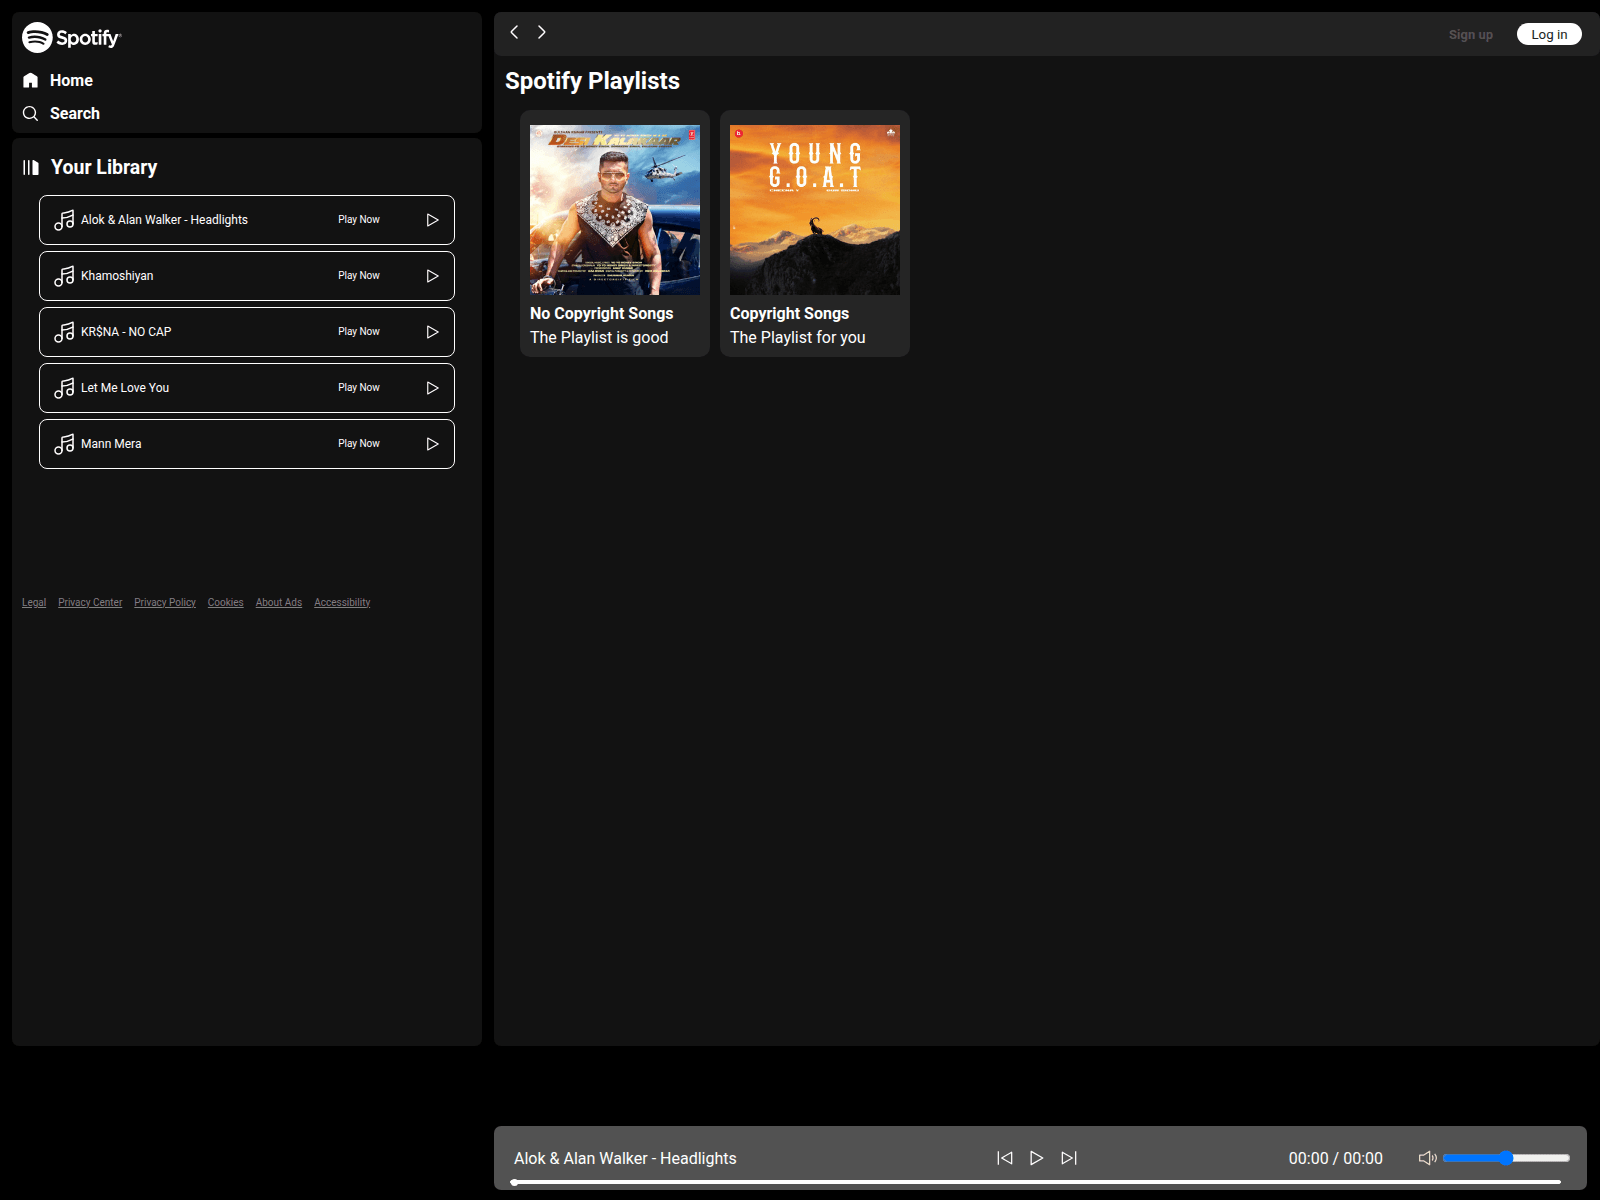The image size is (1600, 1200).
Task: Select Your Library heading
Action: pyautogui.click(x=104, y=167)
